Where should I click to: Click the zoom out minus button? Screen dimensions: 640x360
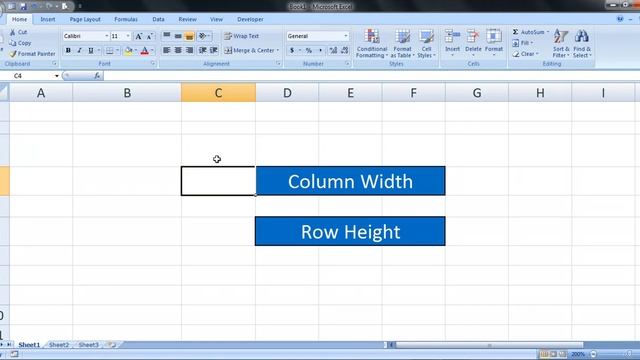click(593, 354)
